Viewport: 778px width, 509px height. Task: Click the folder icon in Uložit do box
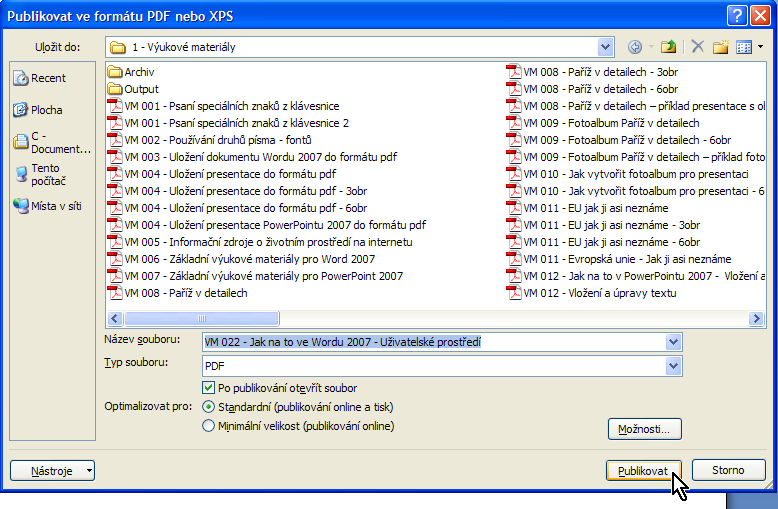(118, 48)
